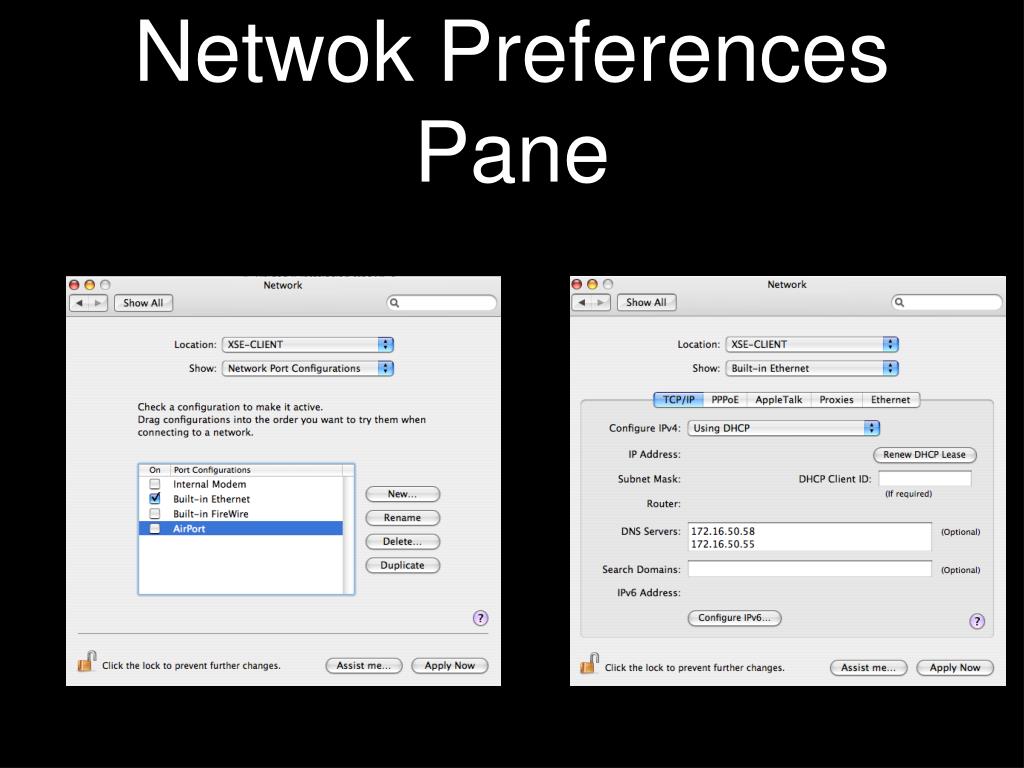Click the Port Configurations column header
The height and width of the screenshot is (768, 1024).
click(257, 470)
